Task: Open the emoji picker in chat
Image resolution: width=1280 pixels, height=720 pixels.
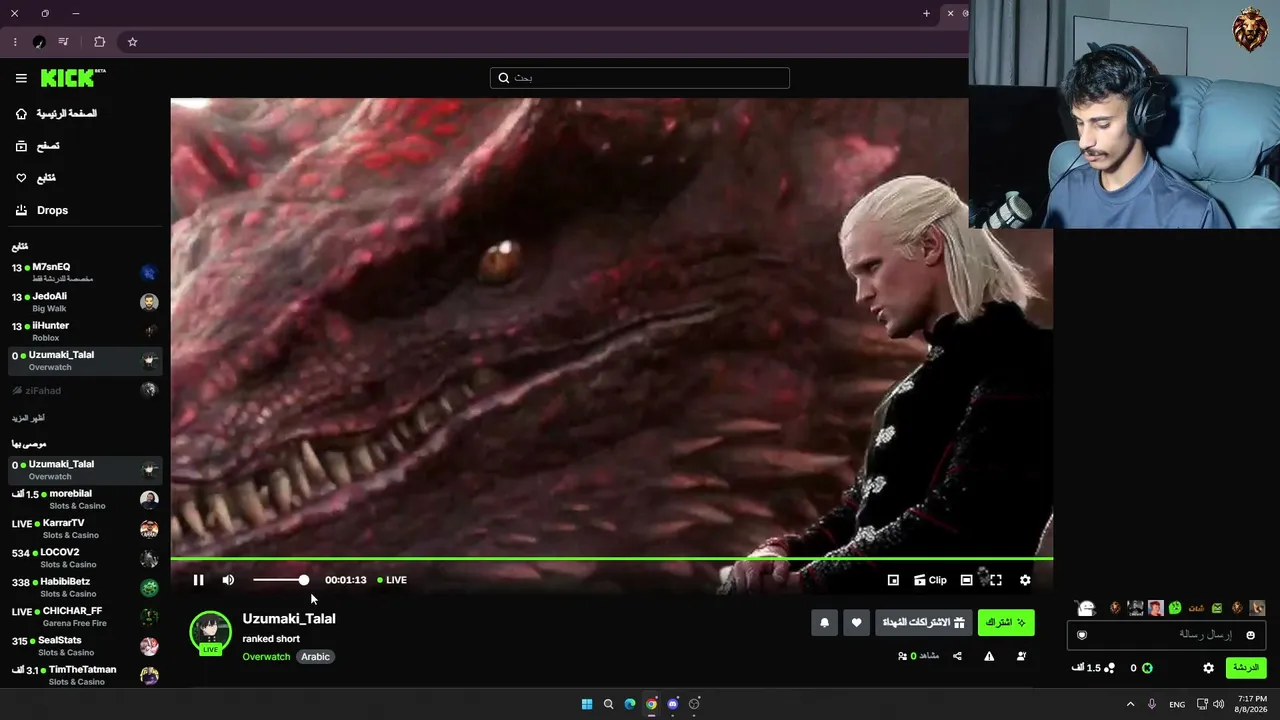Action: (x=1250, y=635)
